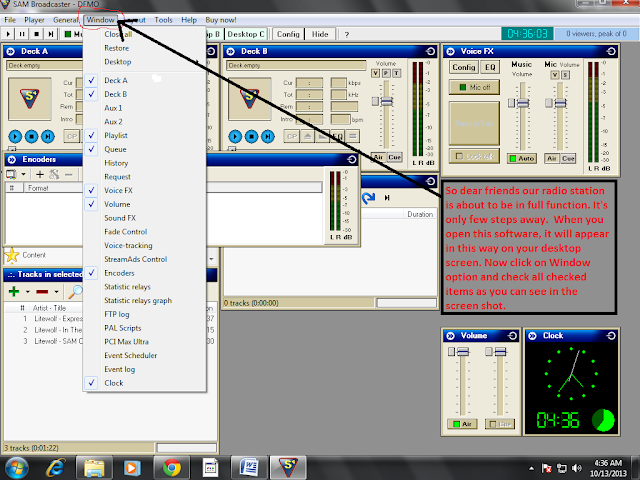Uncheck Queue in Window menu
The width and height of the screenshot is (640, 480).
144,149
